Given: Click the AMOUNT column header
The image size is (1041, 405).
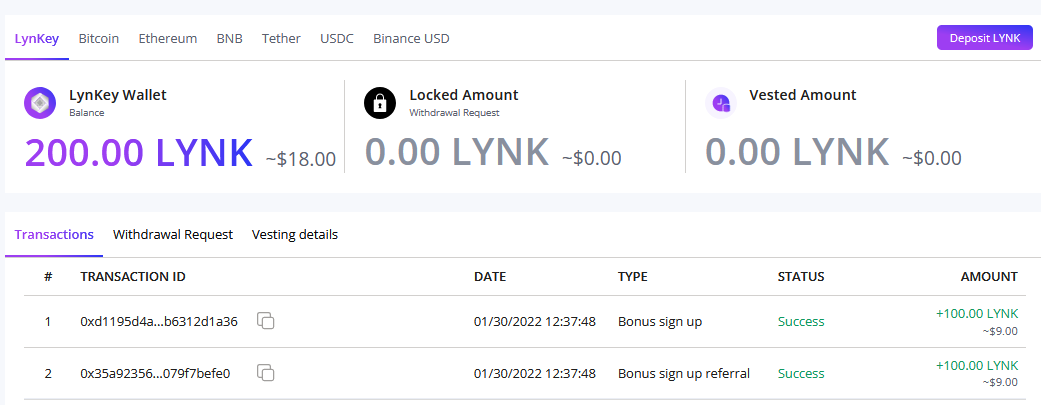Looking at the screenshot, I should (989, 276).
